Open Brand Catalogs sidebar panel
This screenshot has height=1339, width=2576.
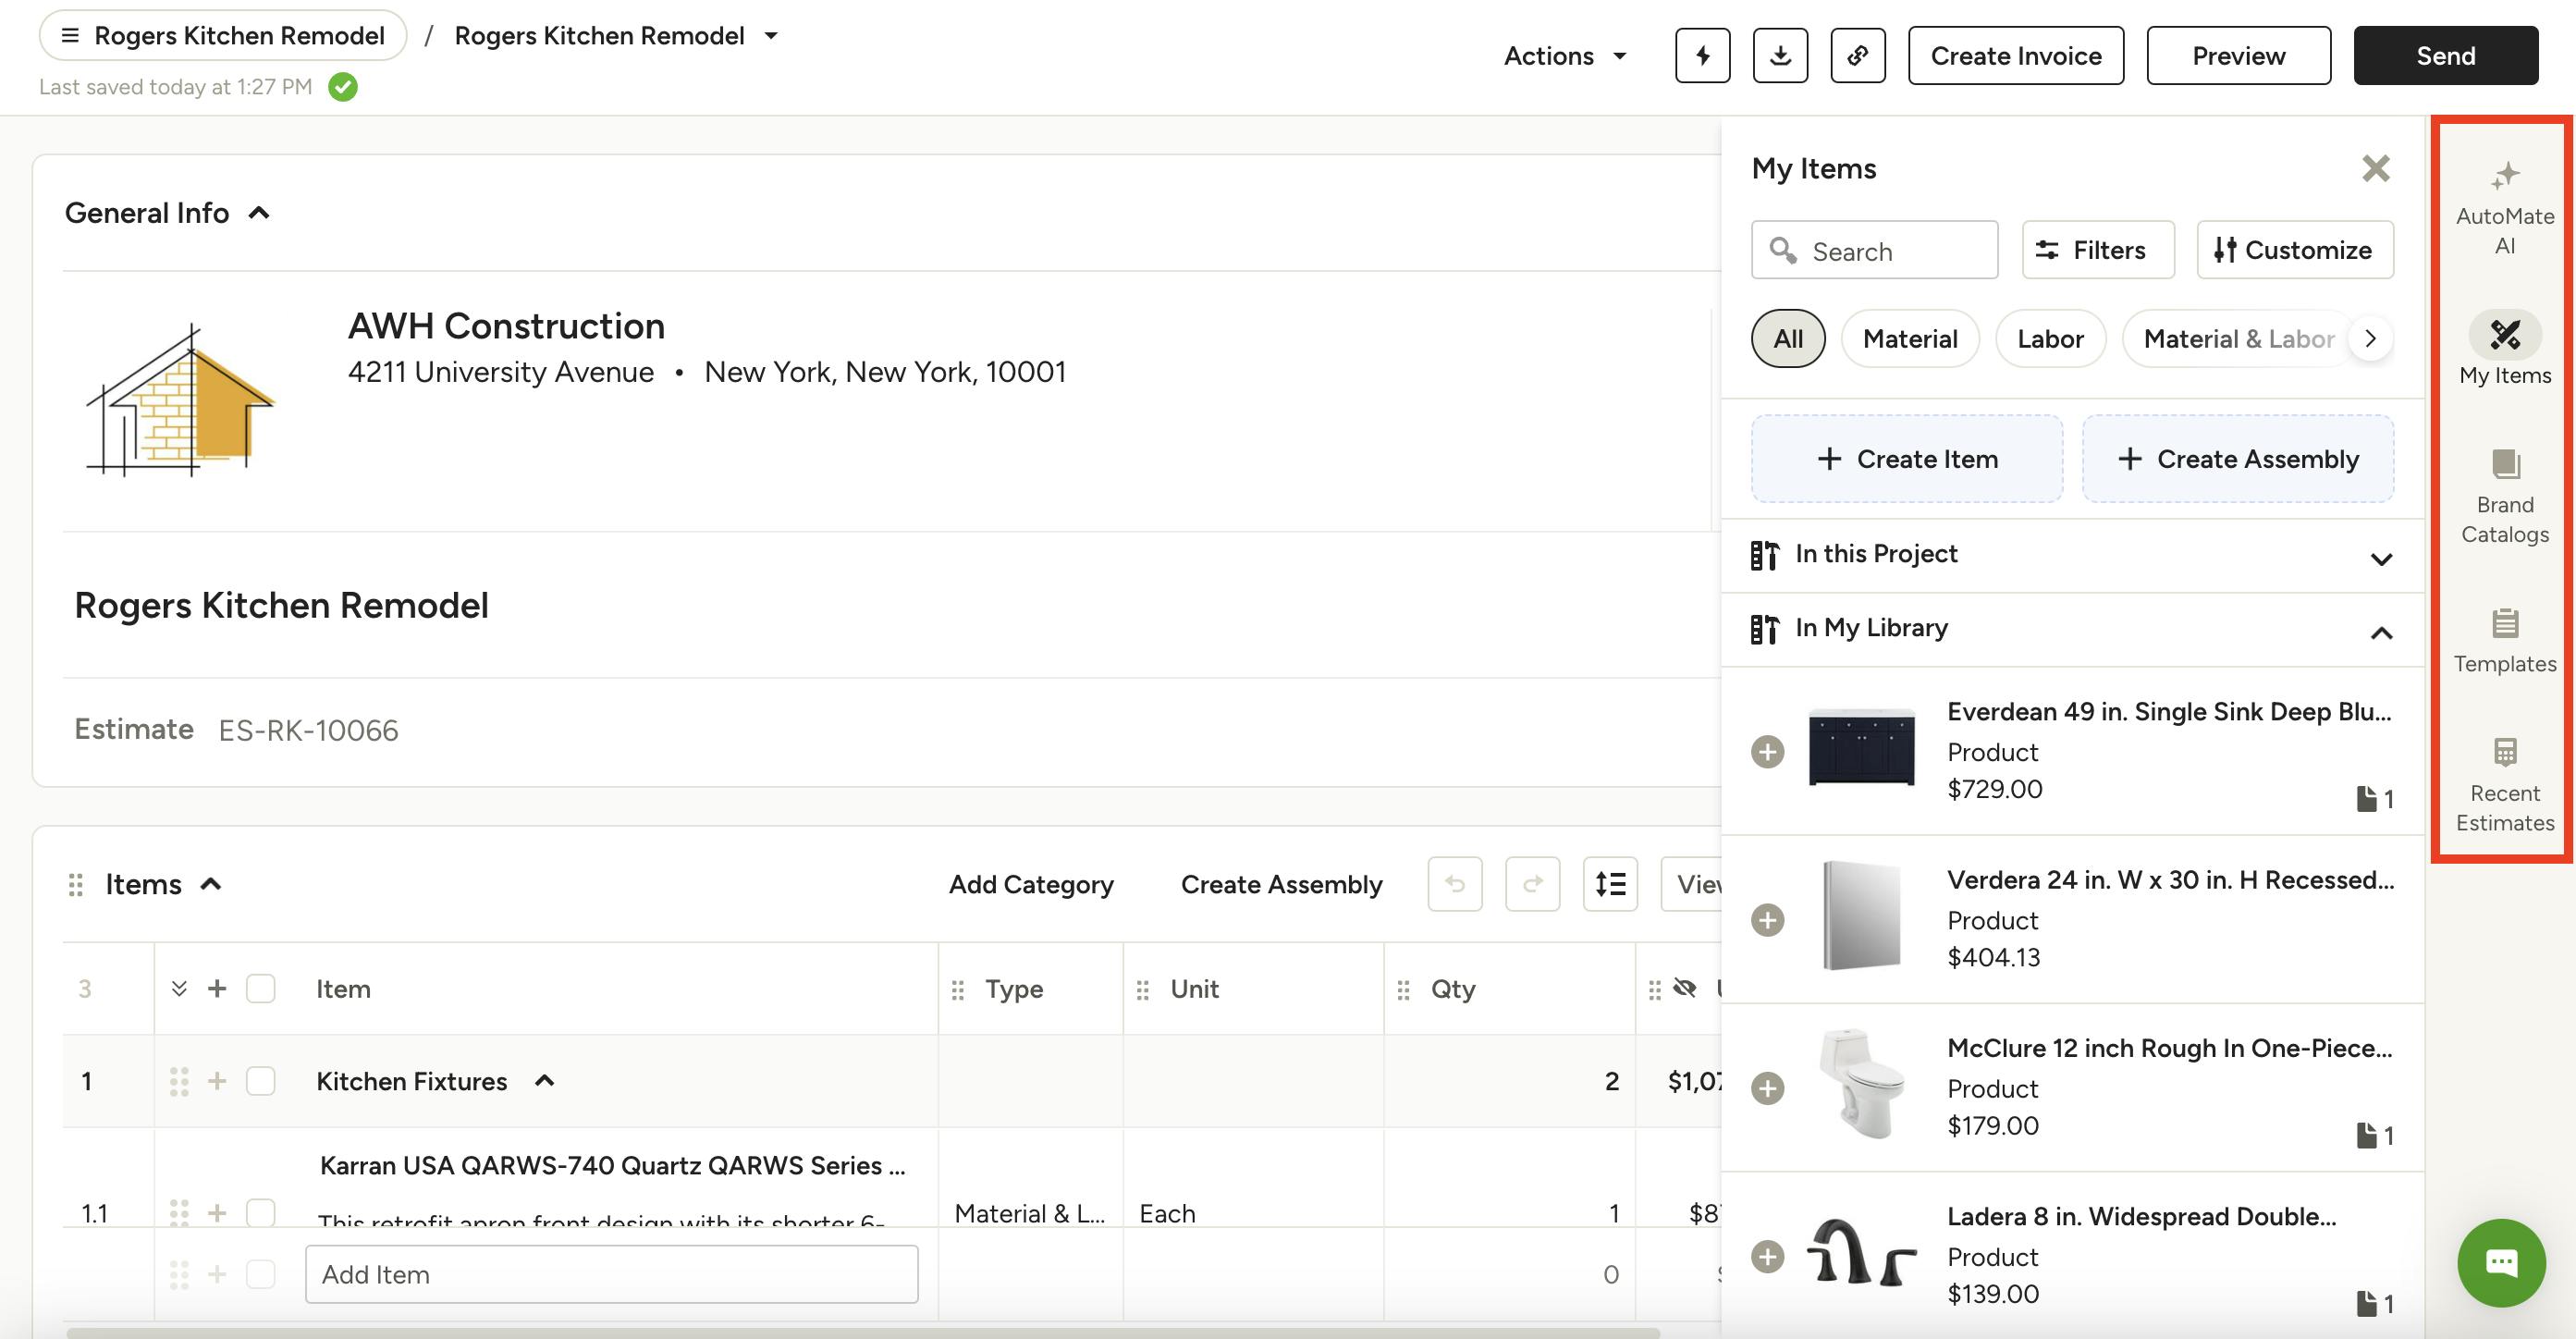pyautogui.click(x=2504, y=496)
